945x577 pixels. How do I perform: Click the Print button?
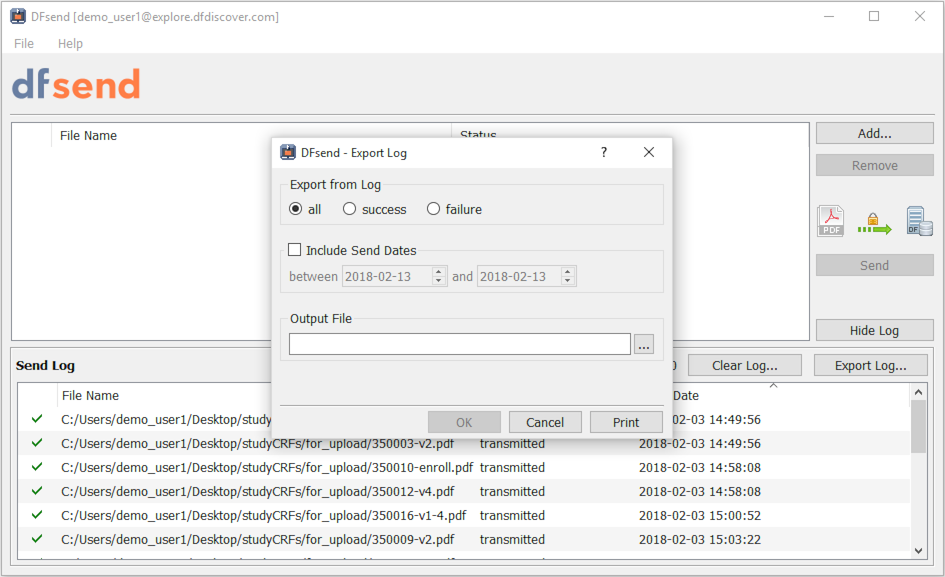tap(626, 422)
